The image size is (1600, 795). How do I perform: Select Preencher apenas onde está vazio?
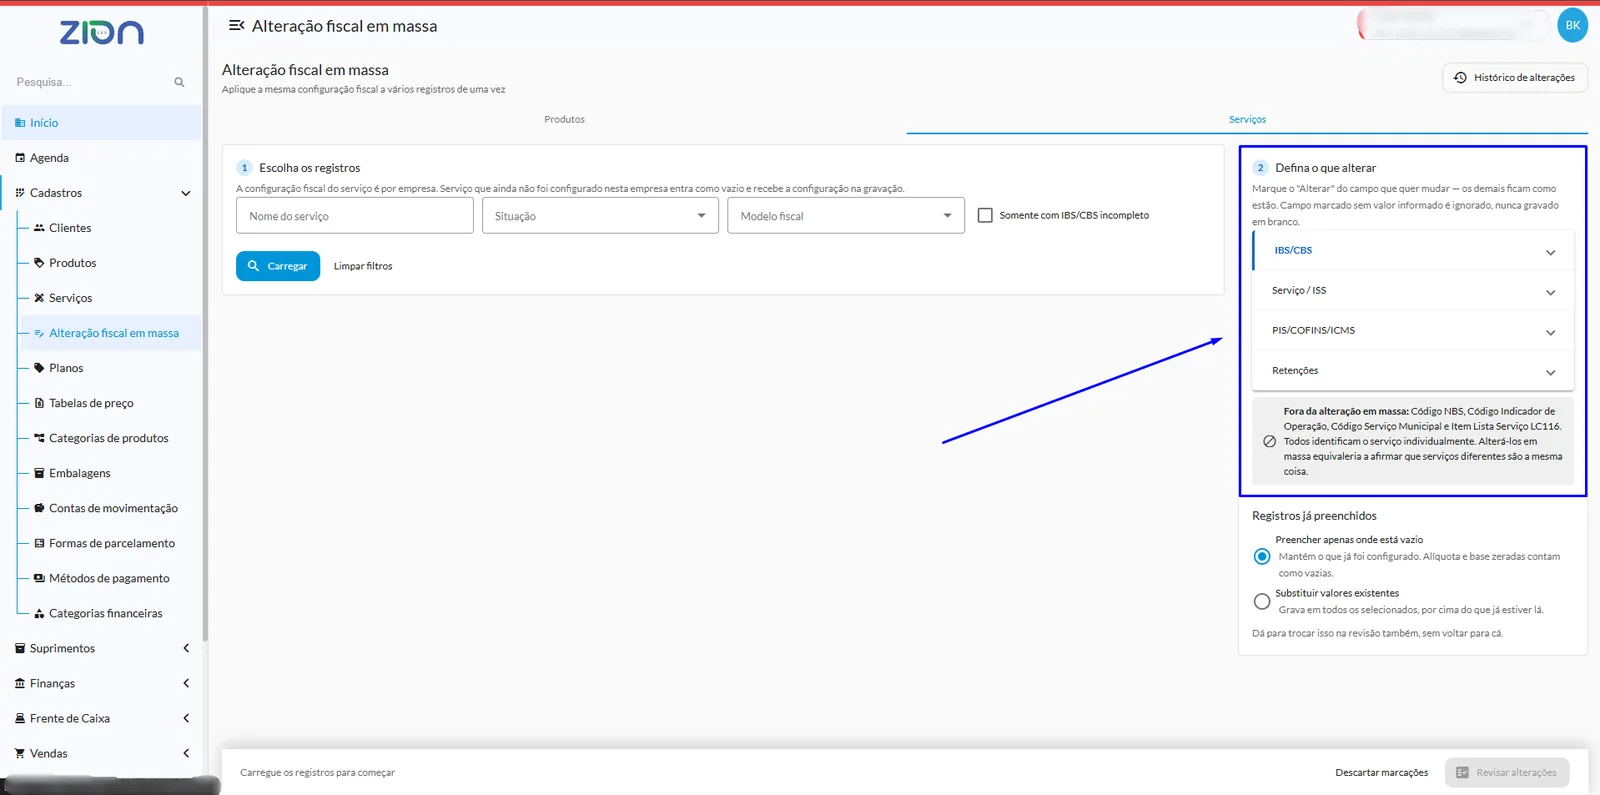(1262, 556)
